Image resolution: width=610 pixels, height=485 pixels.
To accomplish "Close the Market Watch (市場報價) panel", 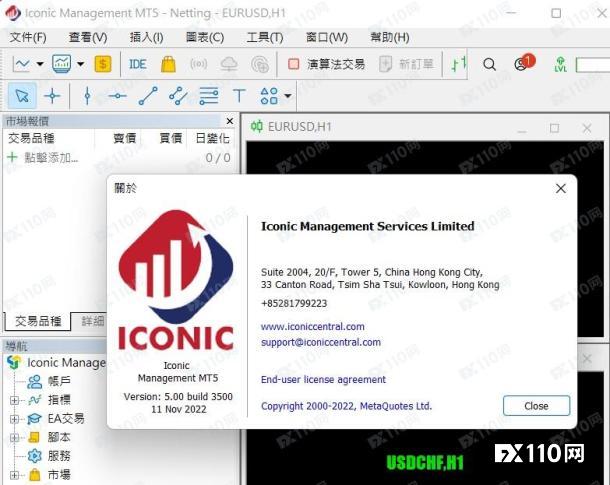I will coord(230,121).
